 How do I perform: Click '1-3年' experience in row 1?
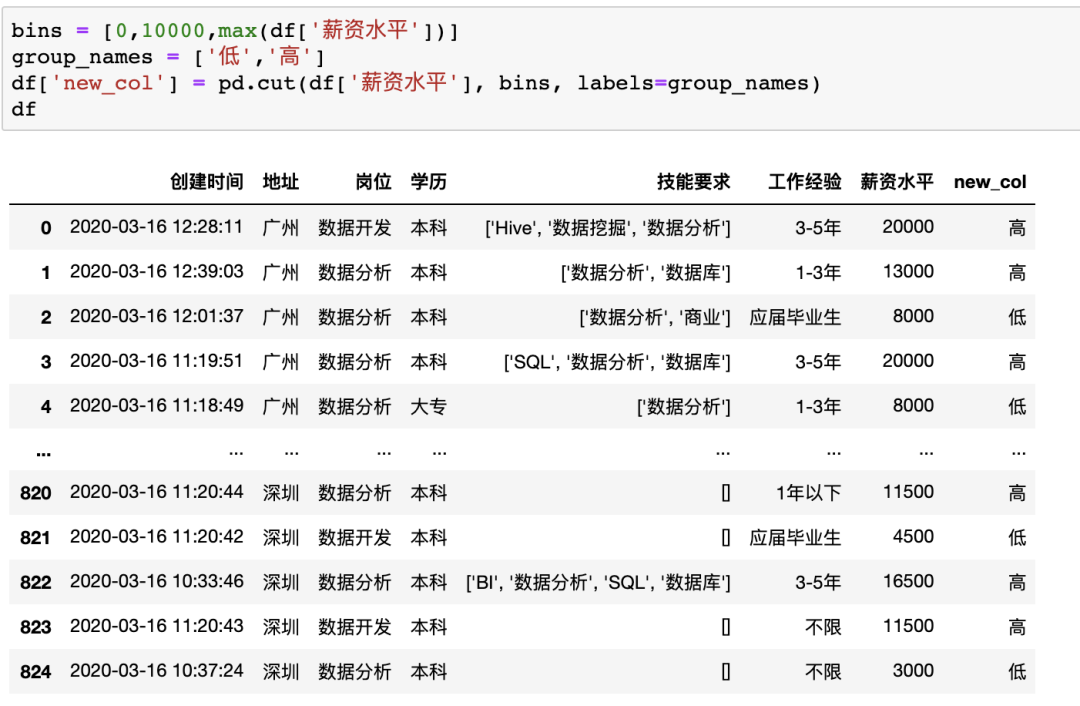pyautogui.click(x=818, y=273)
